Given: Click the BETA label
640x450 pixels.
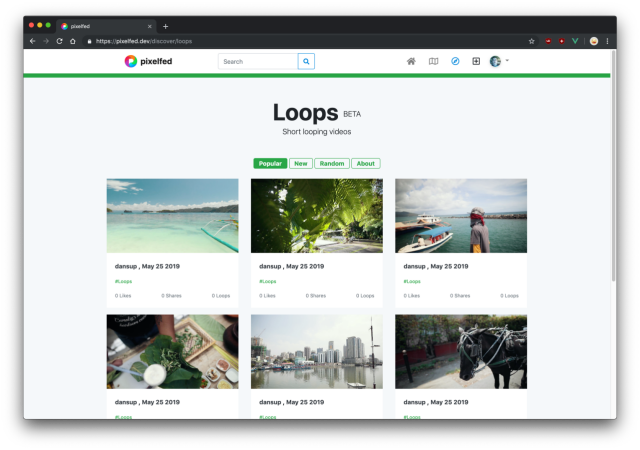Looking at the screenshot, I should pos(352,114).
